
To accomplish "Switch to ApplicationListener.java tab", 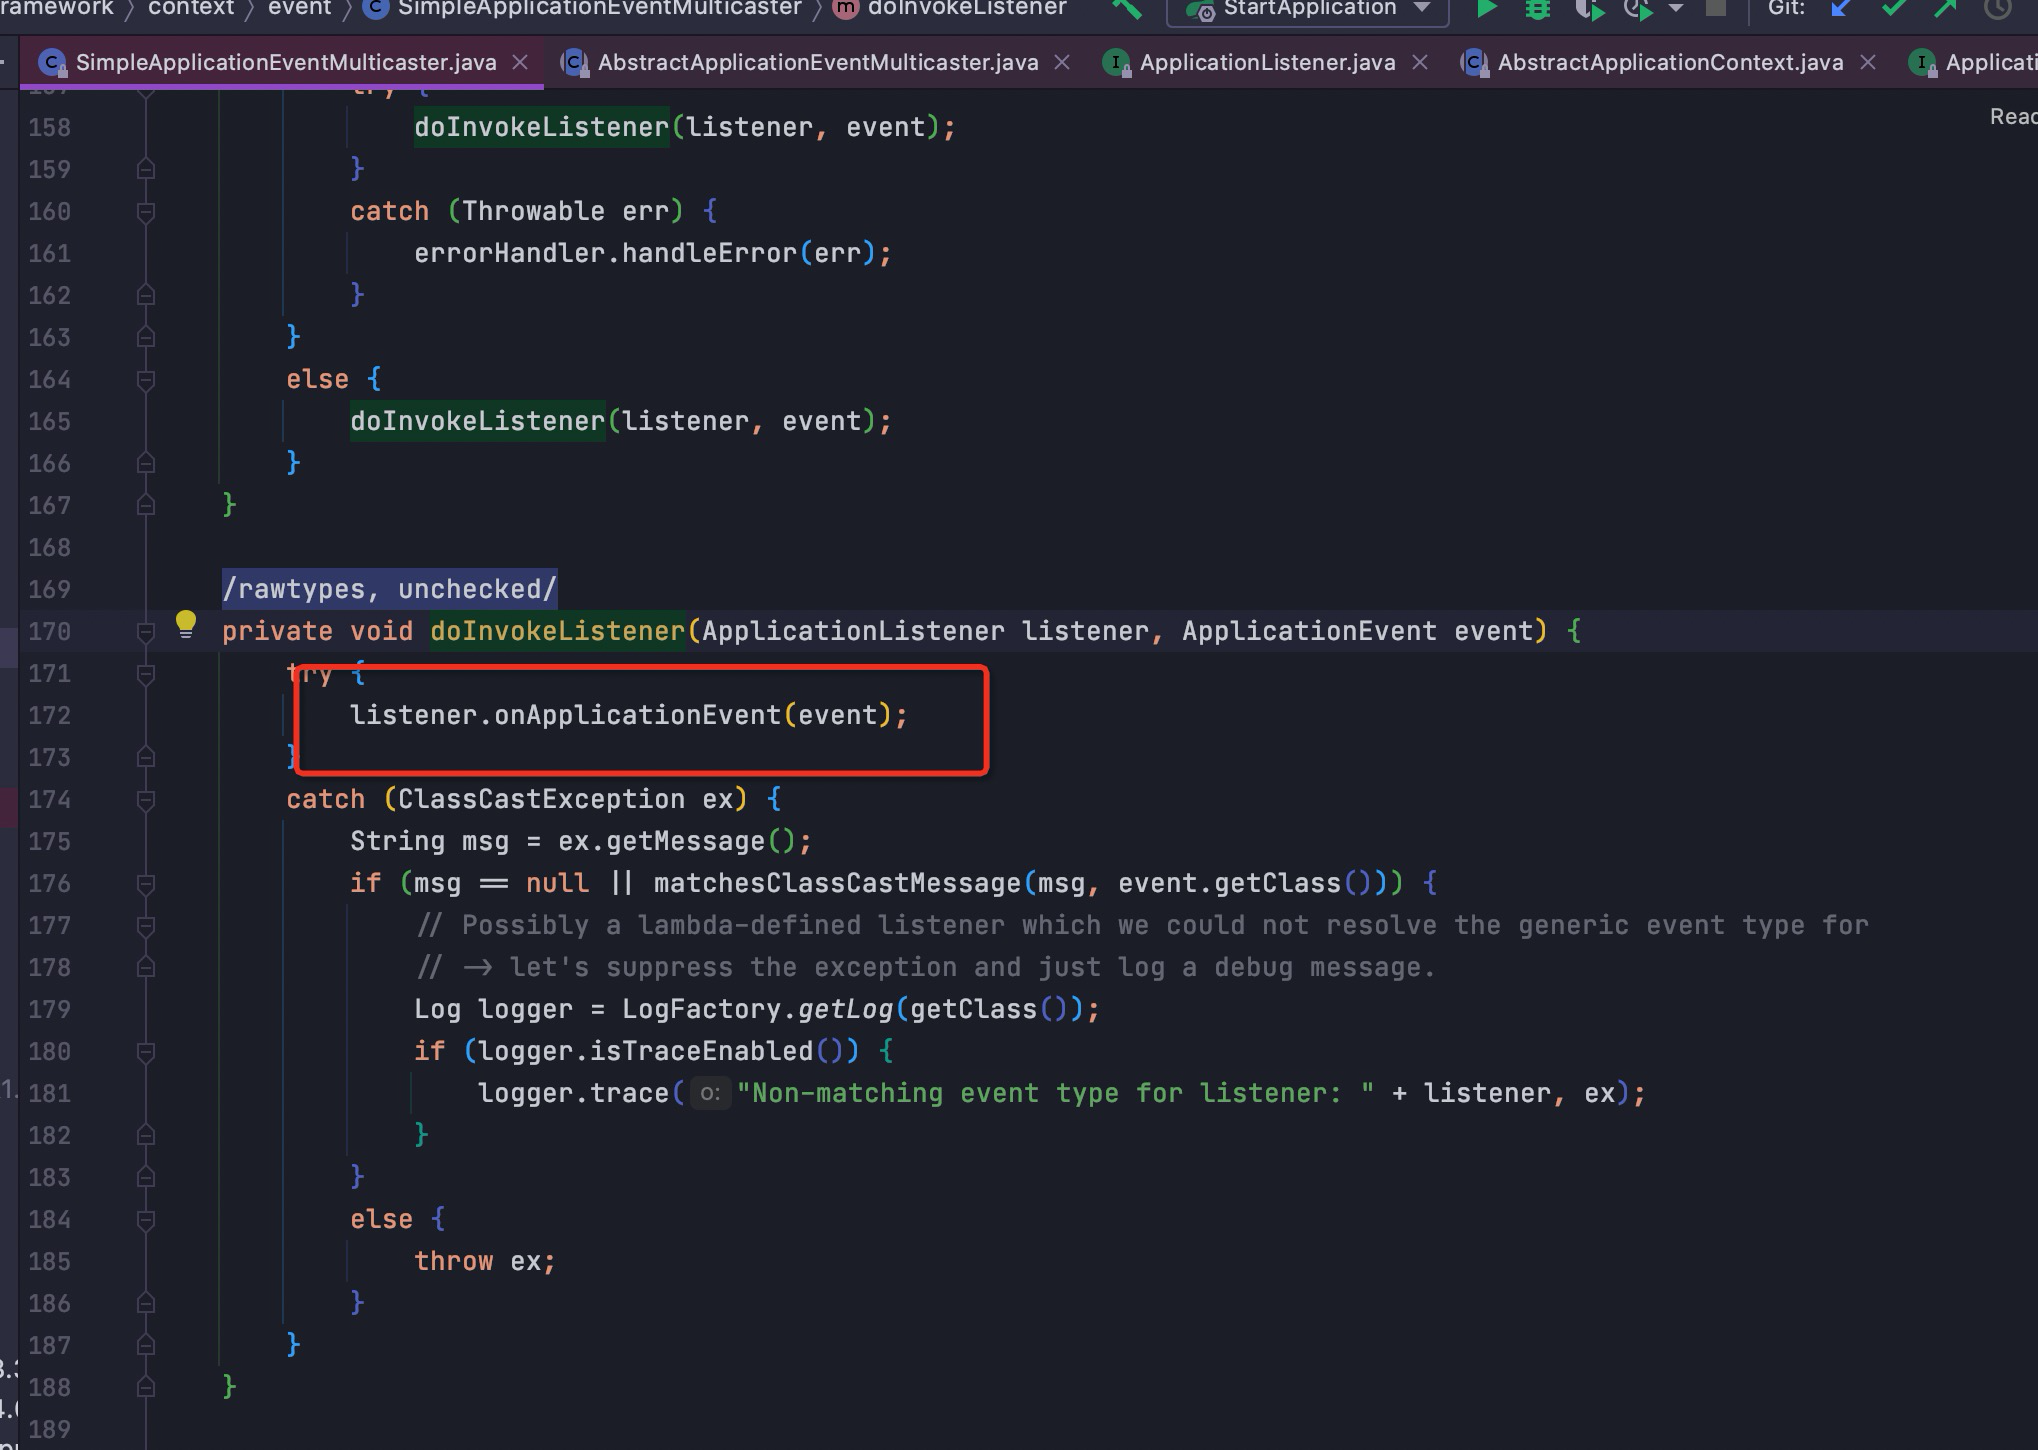I will (1266, 62).
